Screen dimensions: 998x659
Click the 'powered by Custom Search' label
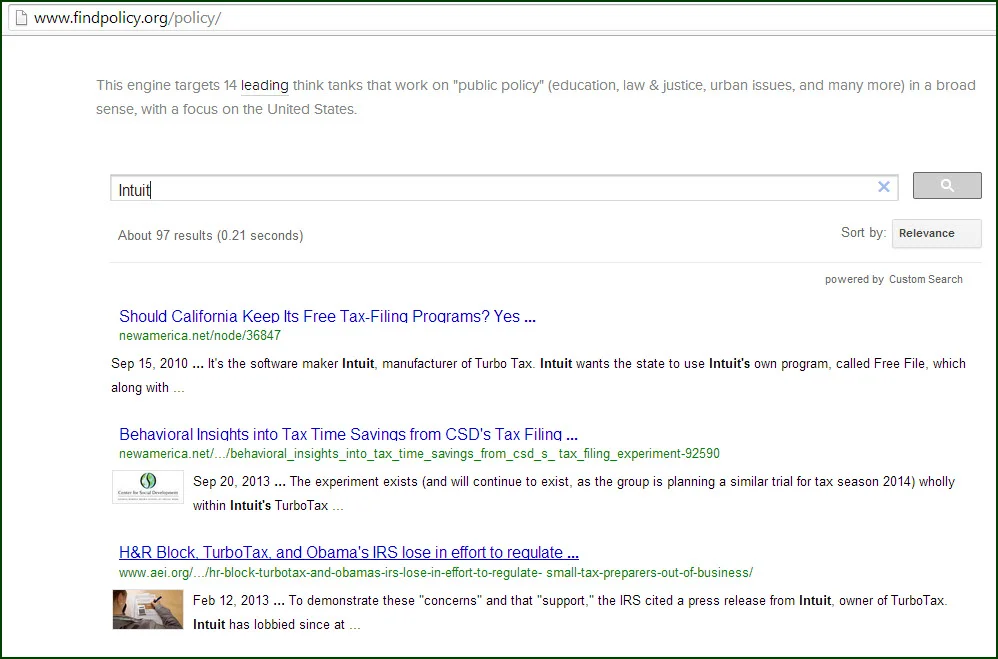click(x=894, y=279)
